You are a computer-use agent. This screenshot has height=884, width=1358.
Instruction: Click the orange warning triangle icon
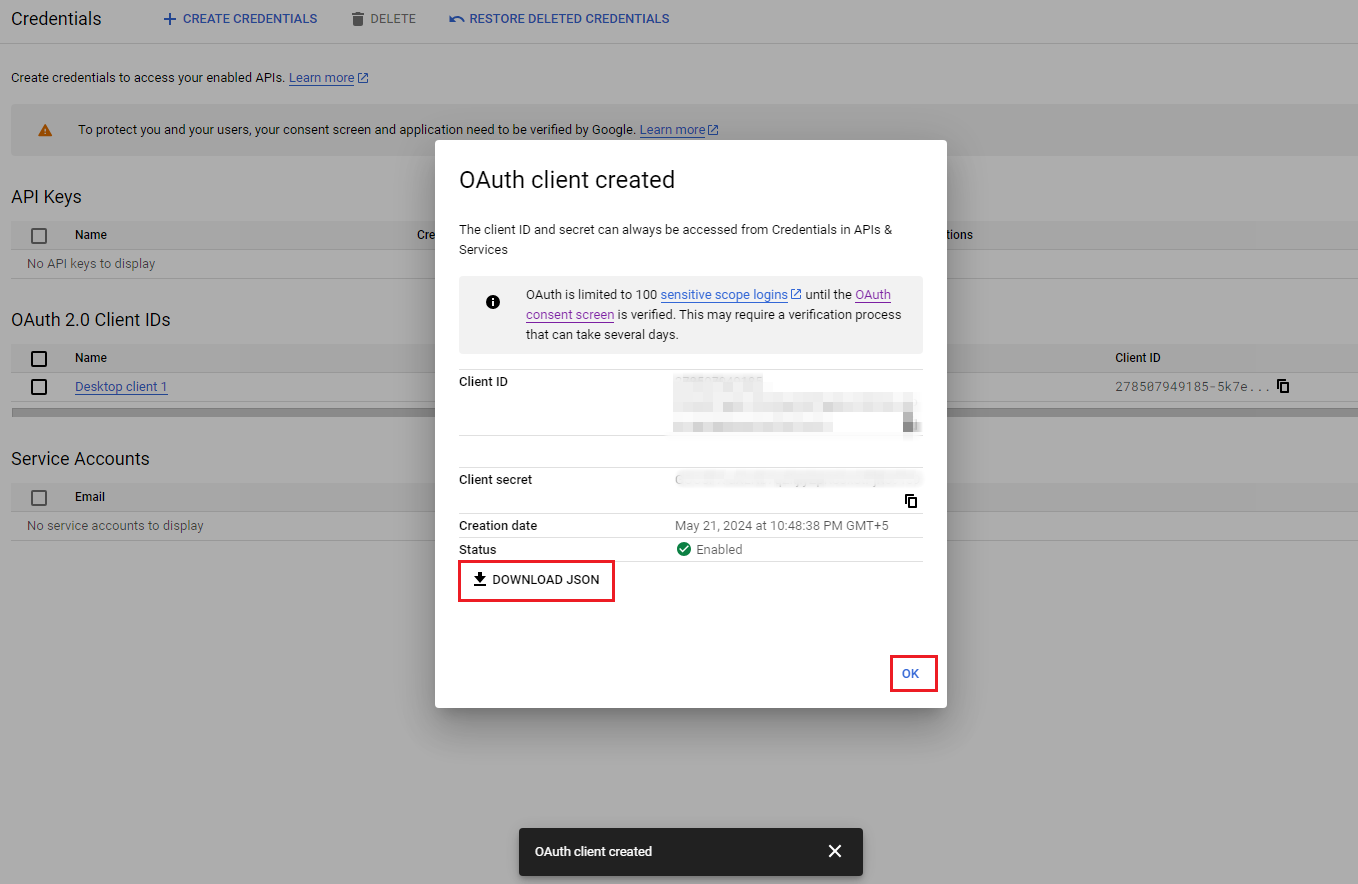pyautogui.click(x=45, y=130)
